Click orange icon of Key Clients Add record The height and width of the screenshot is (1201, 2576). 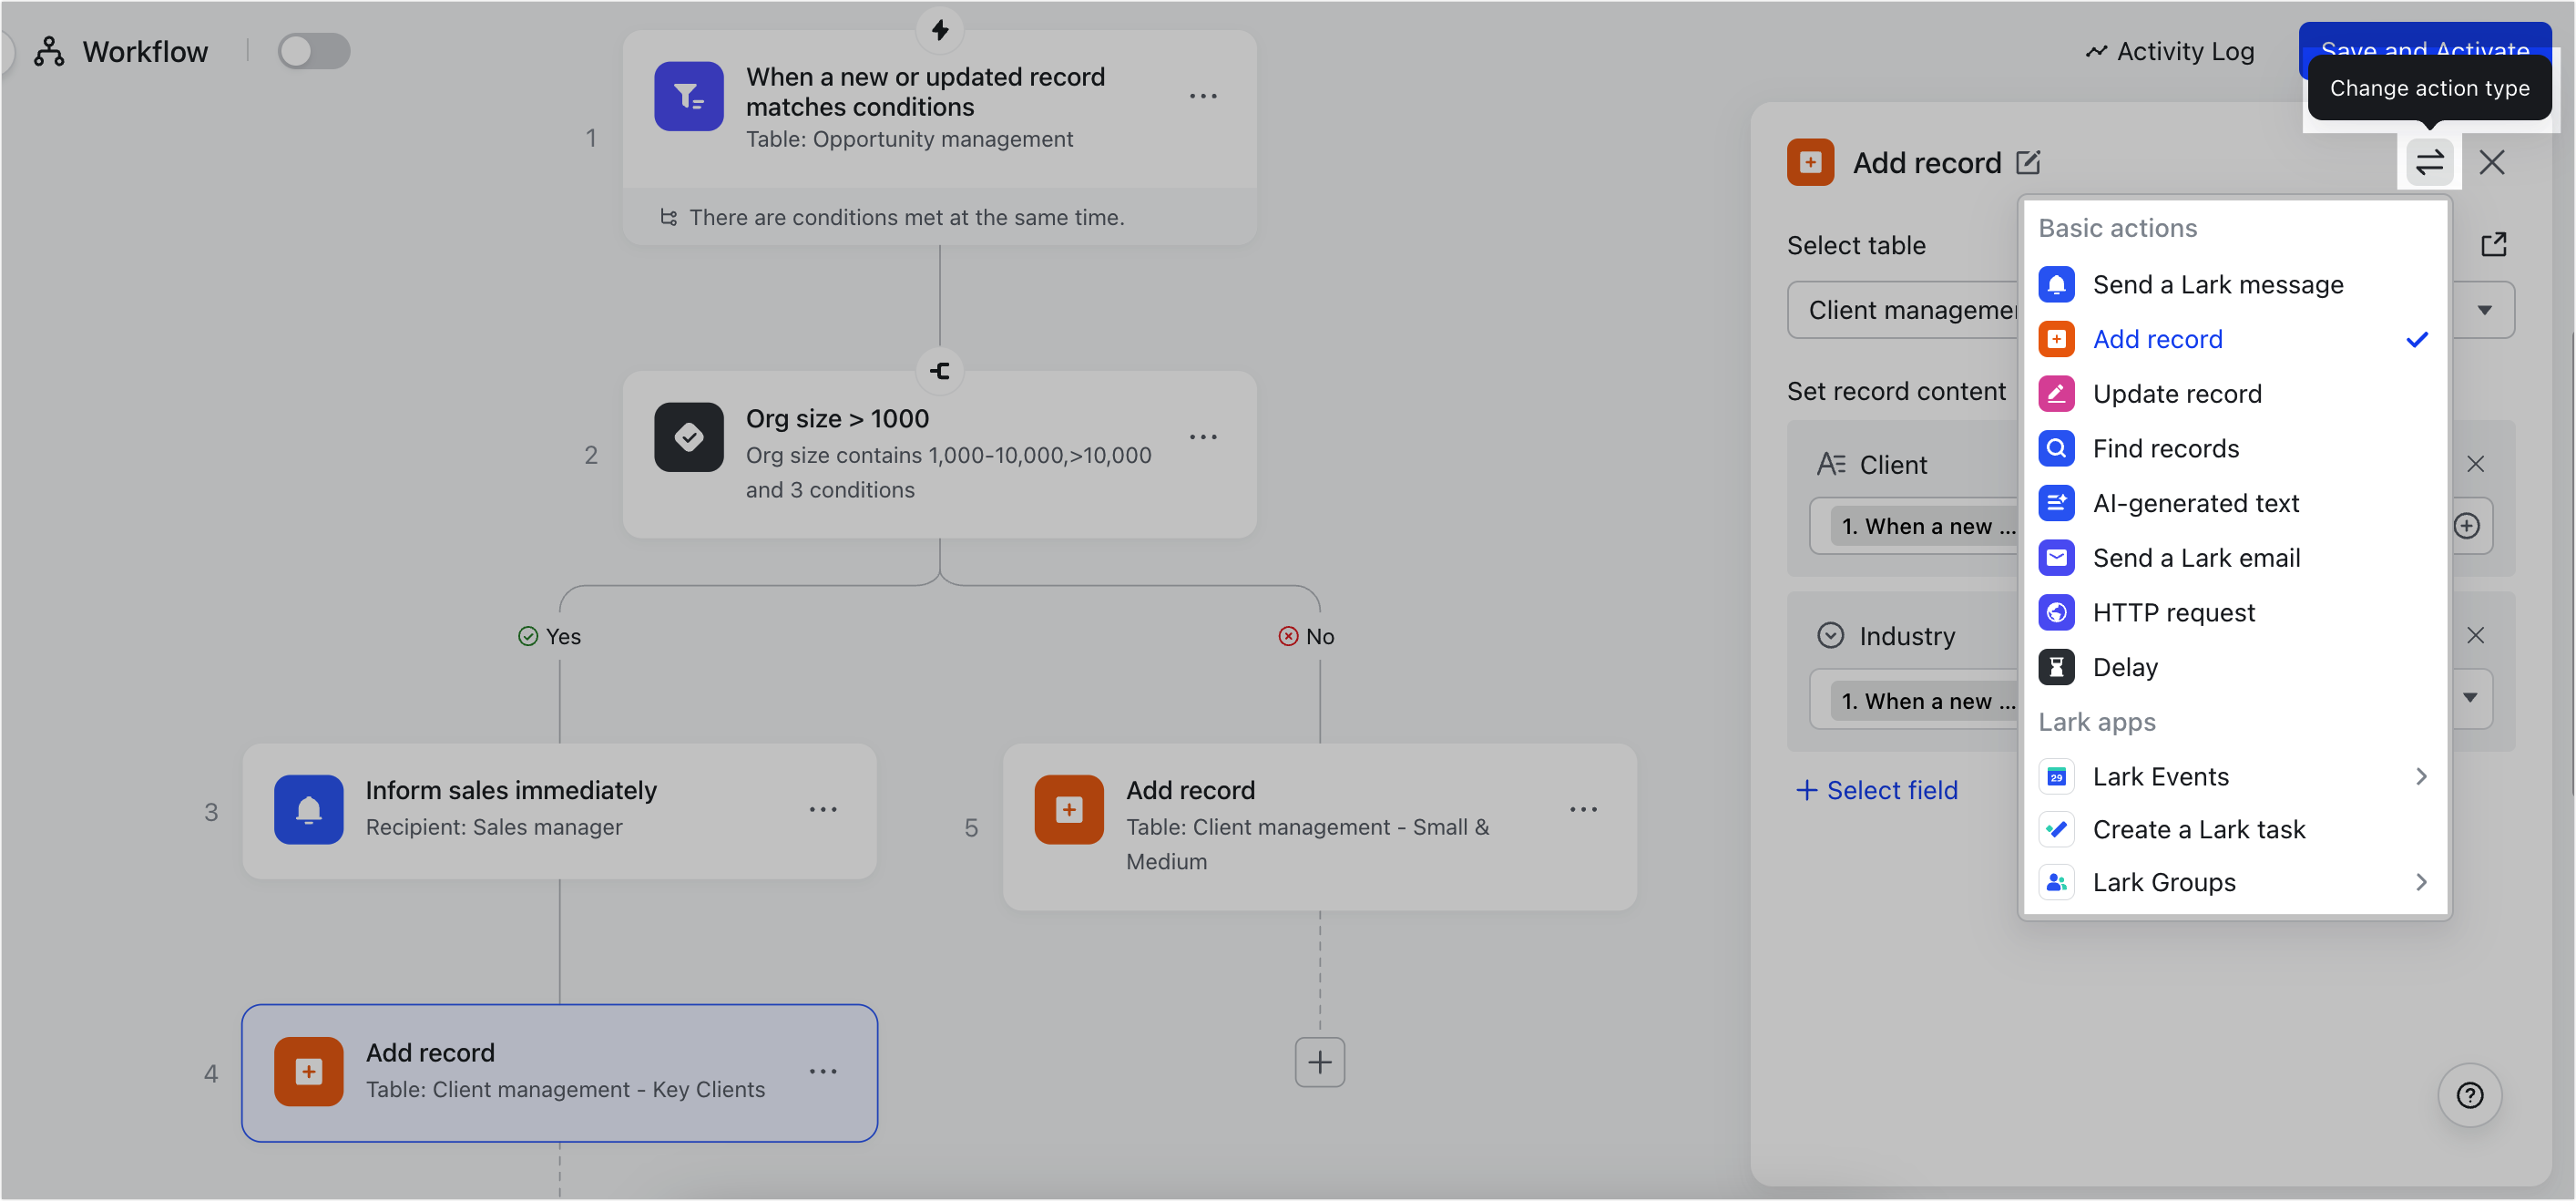(x=308, y=1071)
